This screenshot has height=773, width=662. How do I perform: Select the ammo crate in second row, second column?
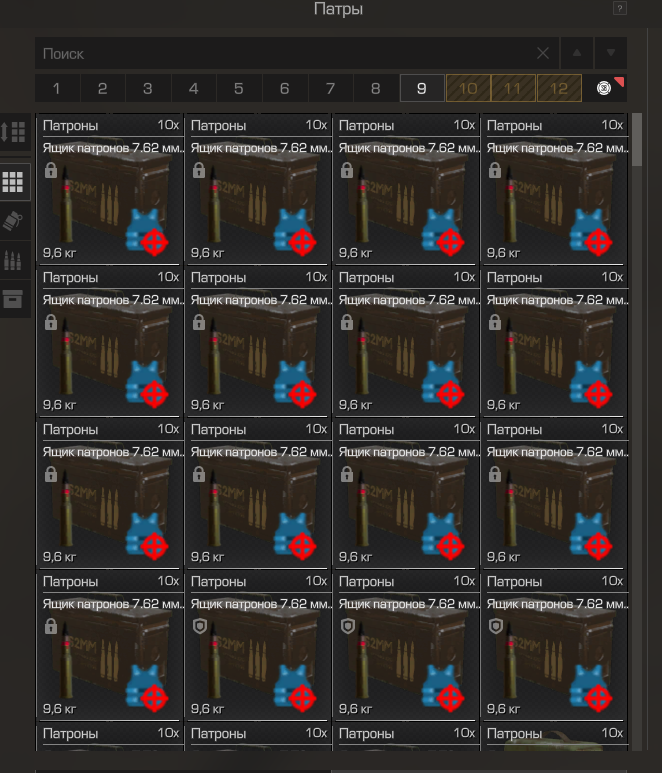(257, 341)
